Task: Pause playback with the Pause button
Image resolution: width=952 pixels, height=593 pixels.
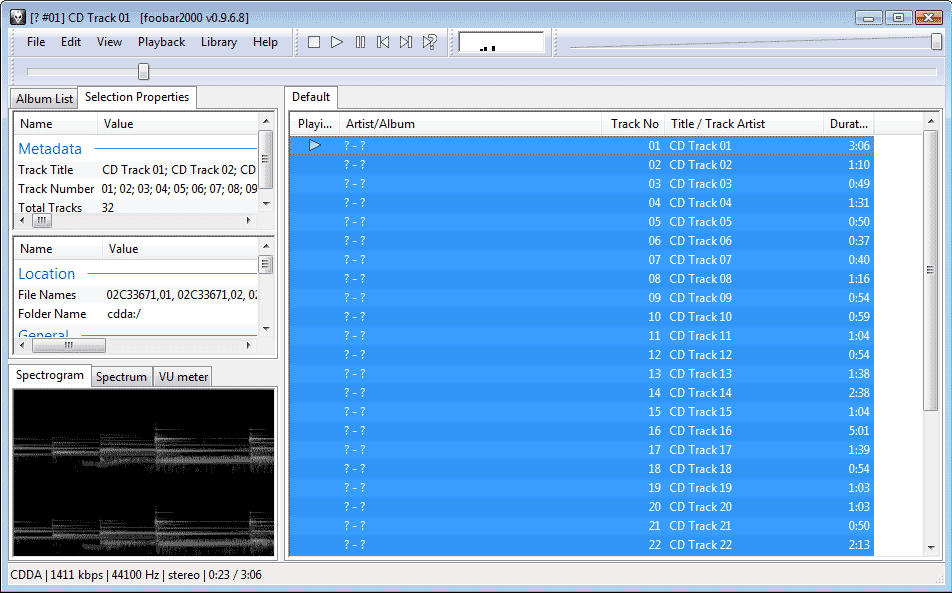Action: [x=360, y=42]
